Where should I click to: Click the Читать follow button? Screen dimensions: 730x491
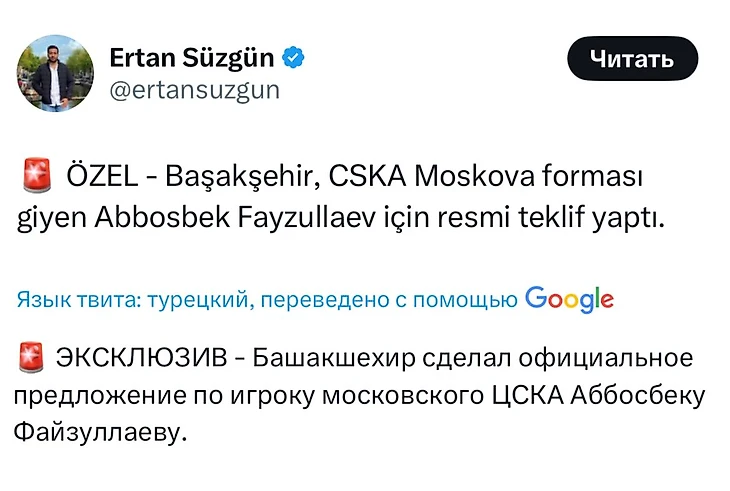(632, 59)
